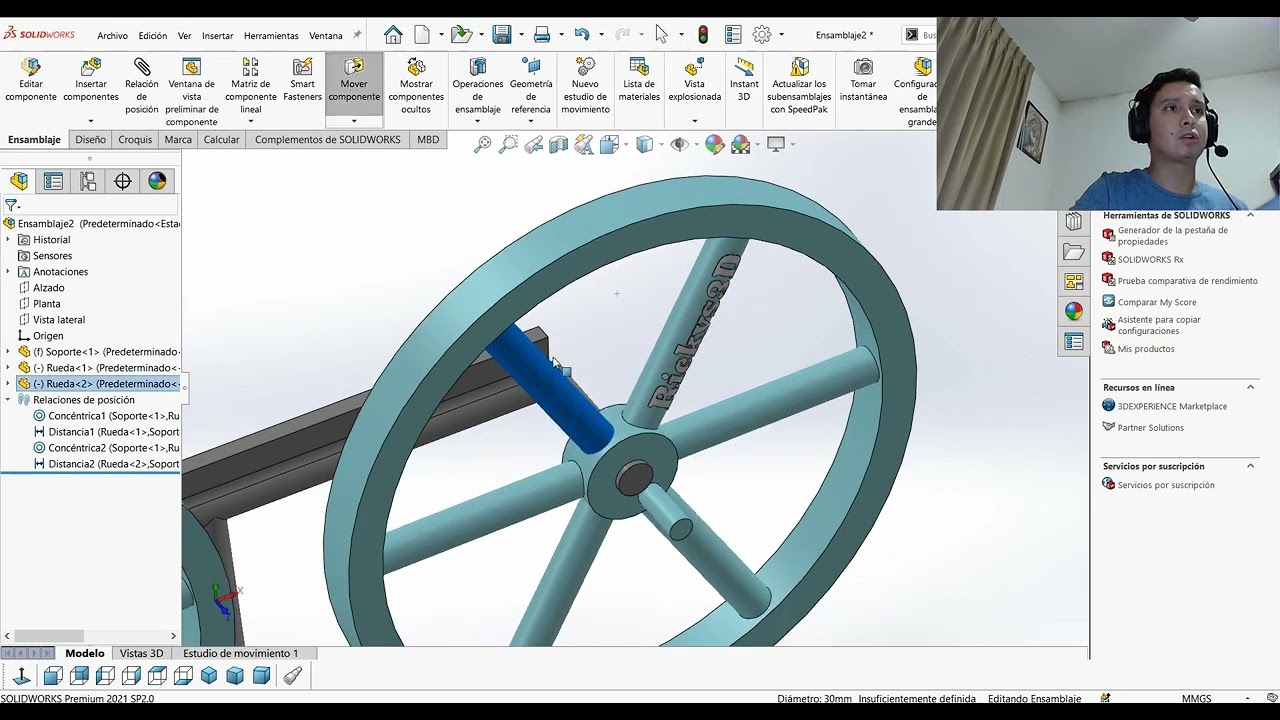The image size is (1280, 720).
Task: Open Mis productos link
Action: [1146, 349]
